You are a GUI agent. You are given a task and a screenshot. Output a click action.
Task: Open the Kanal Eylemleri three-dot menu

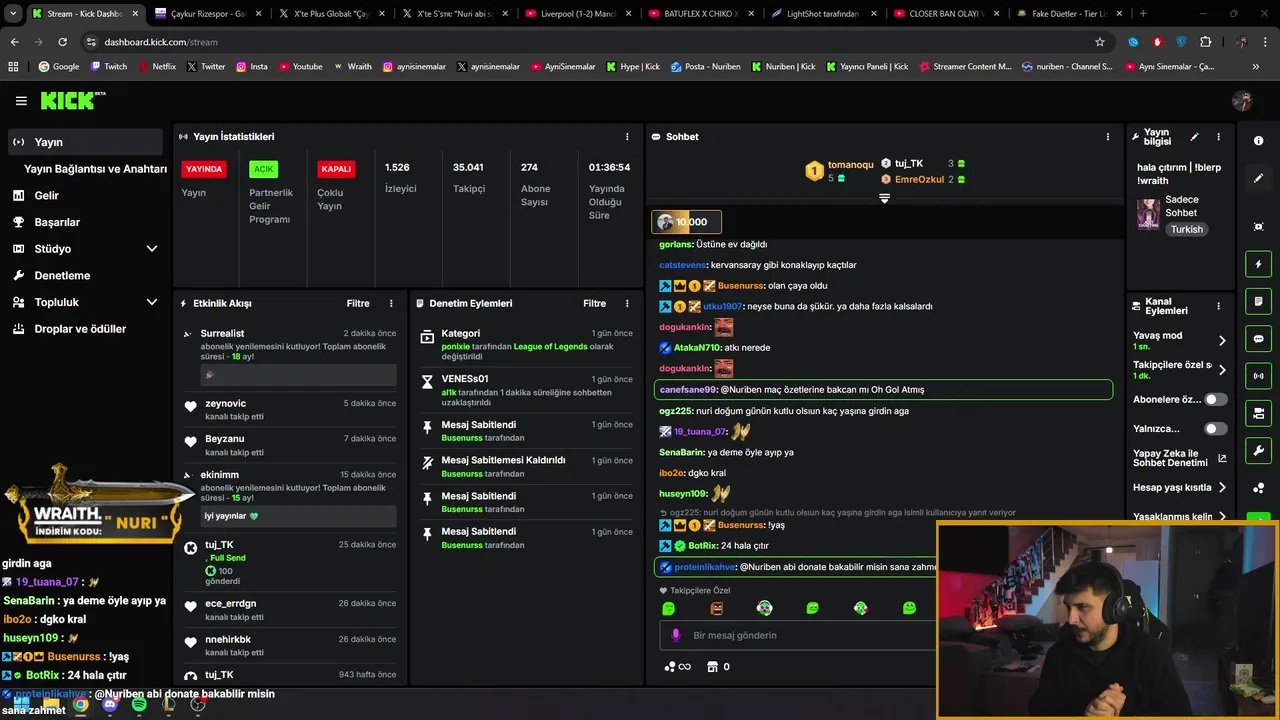pyautogui.click(x=1218, y=306)
